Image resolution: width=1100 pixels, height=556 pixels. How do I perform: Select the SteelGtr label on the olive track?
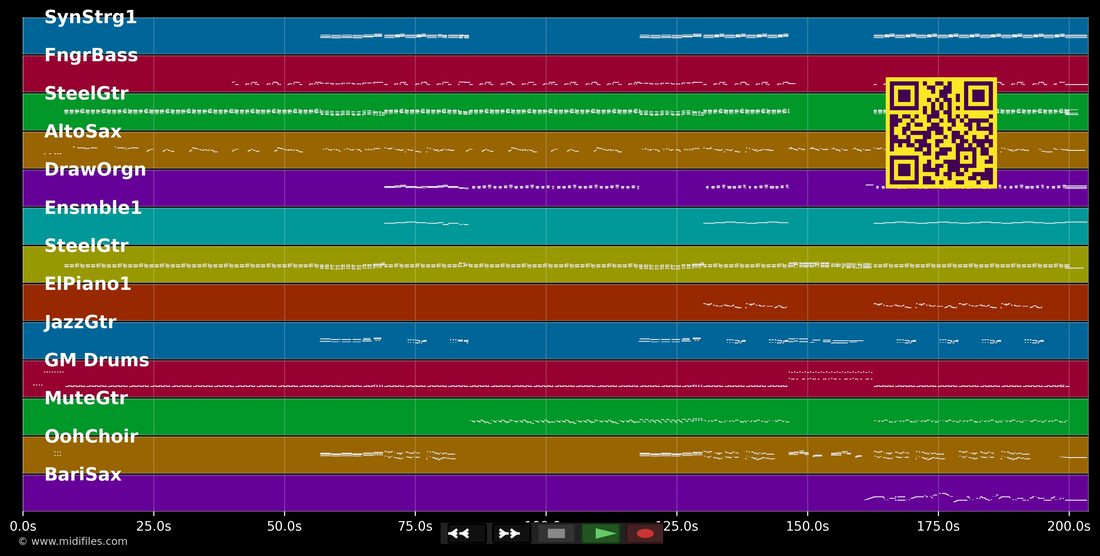pyautogui.click(x=86, y=245)
